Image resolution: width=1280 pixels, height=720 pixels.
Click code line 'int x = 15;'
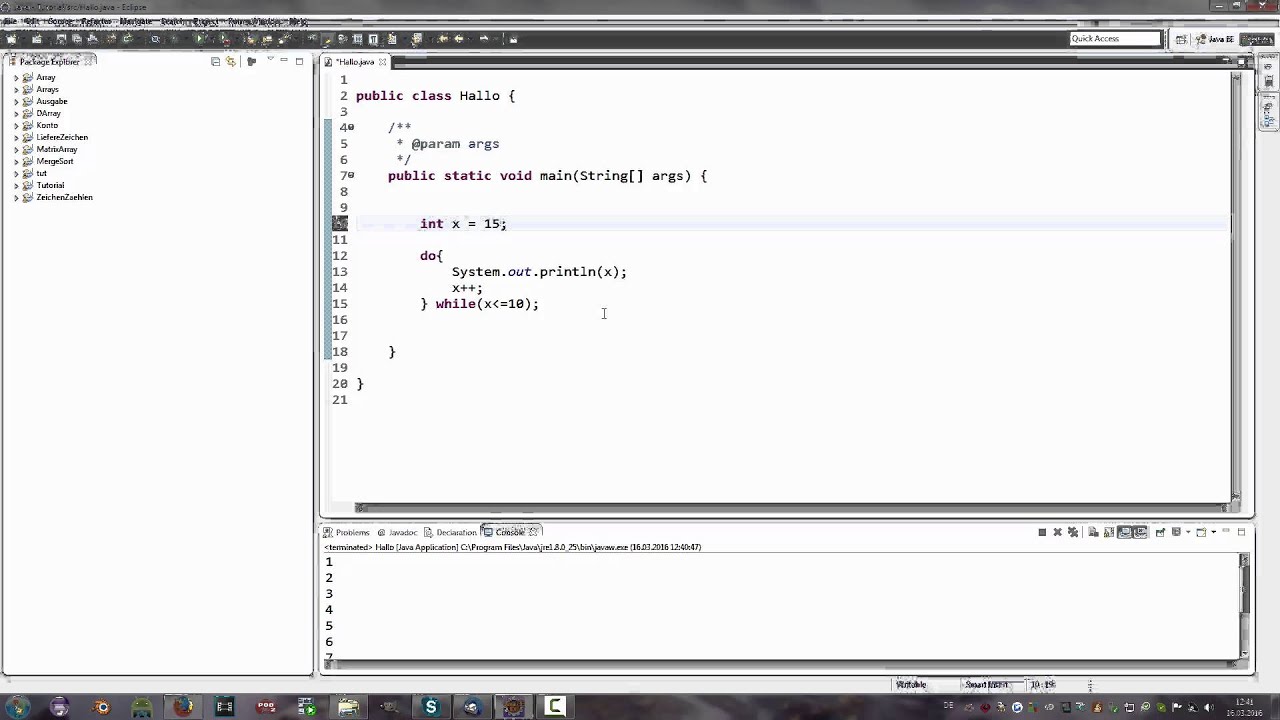463,223
